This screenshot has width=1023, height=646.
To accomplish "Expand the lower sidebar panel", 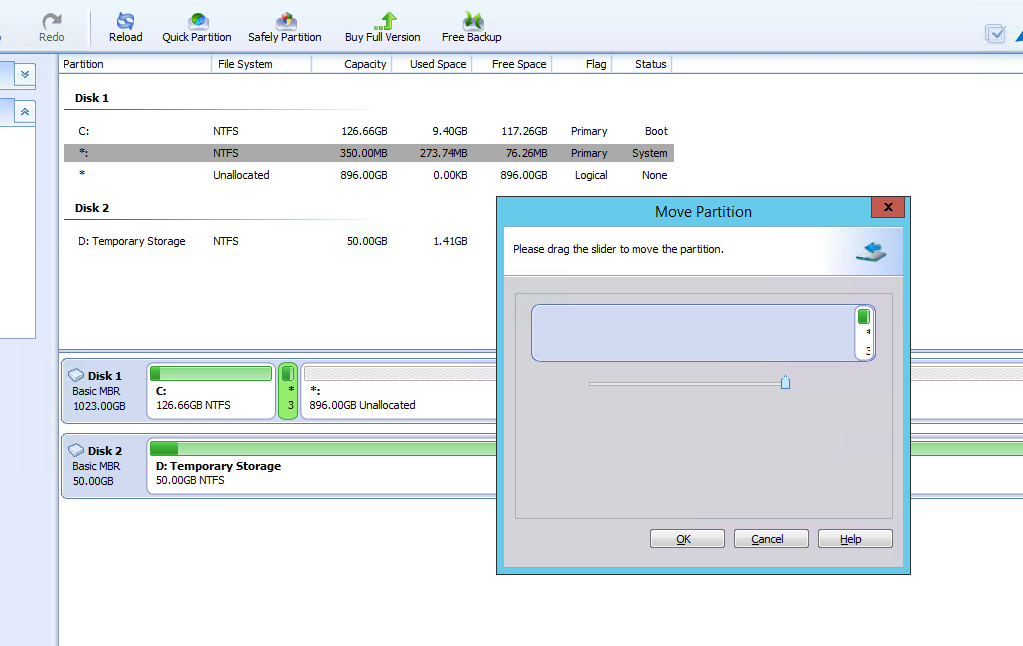I will click(25, 112).
